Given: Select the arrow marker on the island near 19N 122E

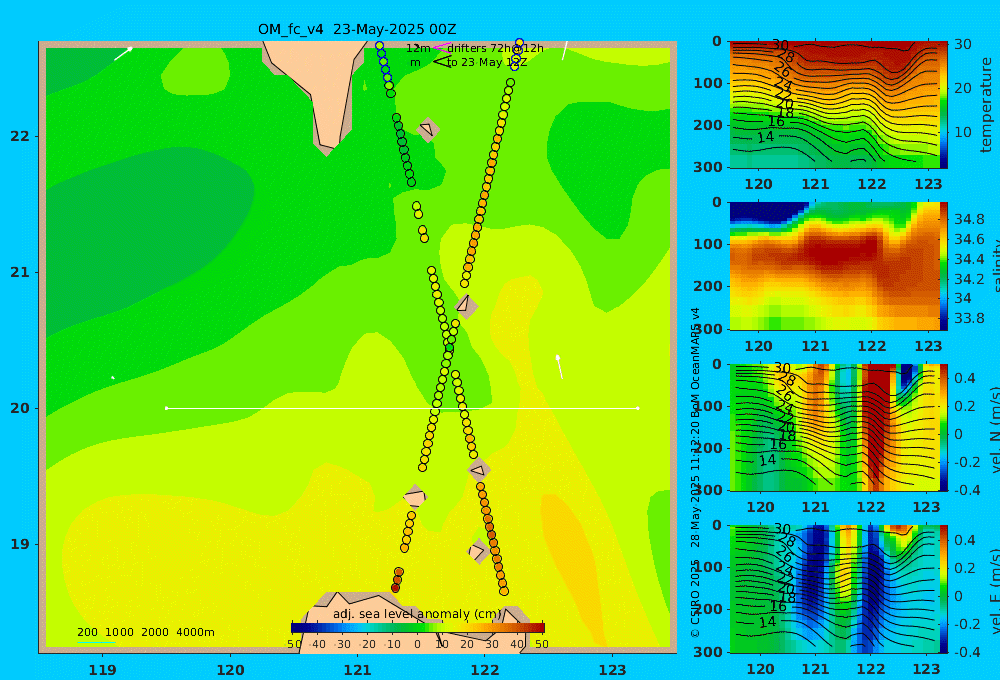Looking at the screenshot, I should coord(477,551).
